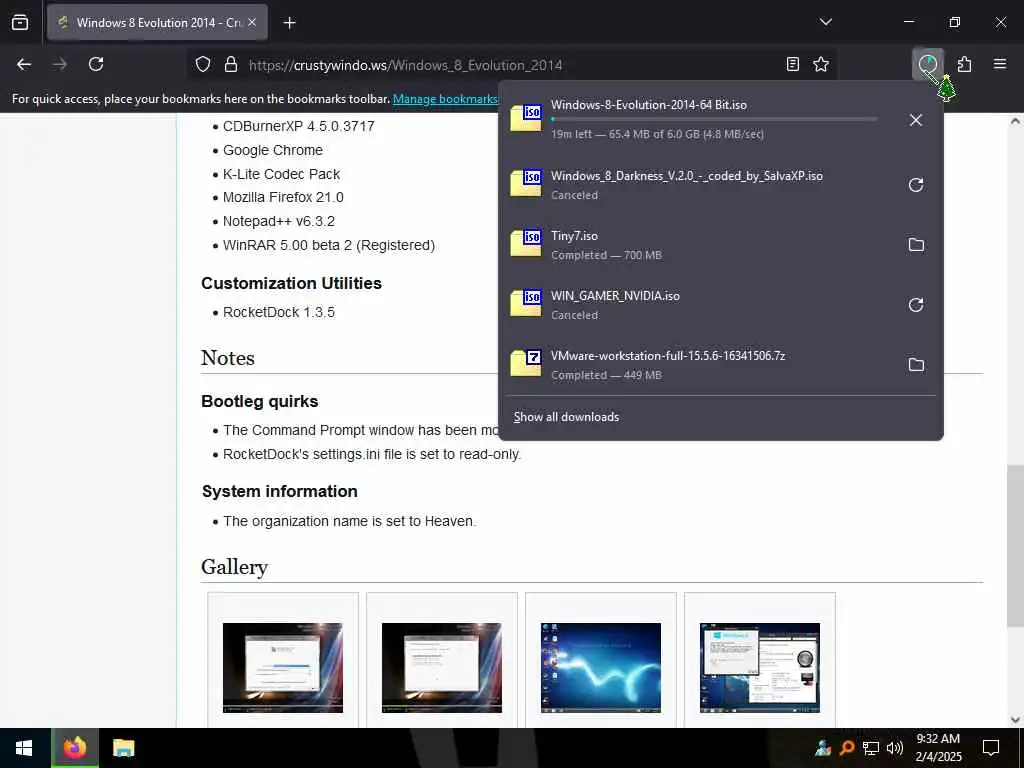Select the CDBurnerXP 4.5.0.3717 list item

tap(298, 126)
